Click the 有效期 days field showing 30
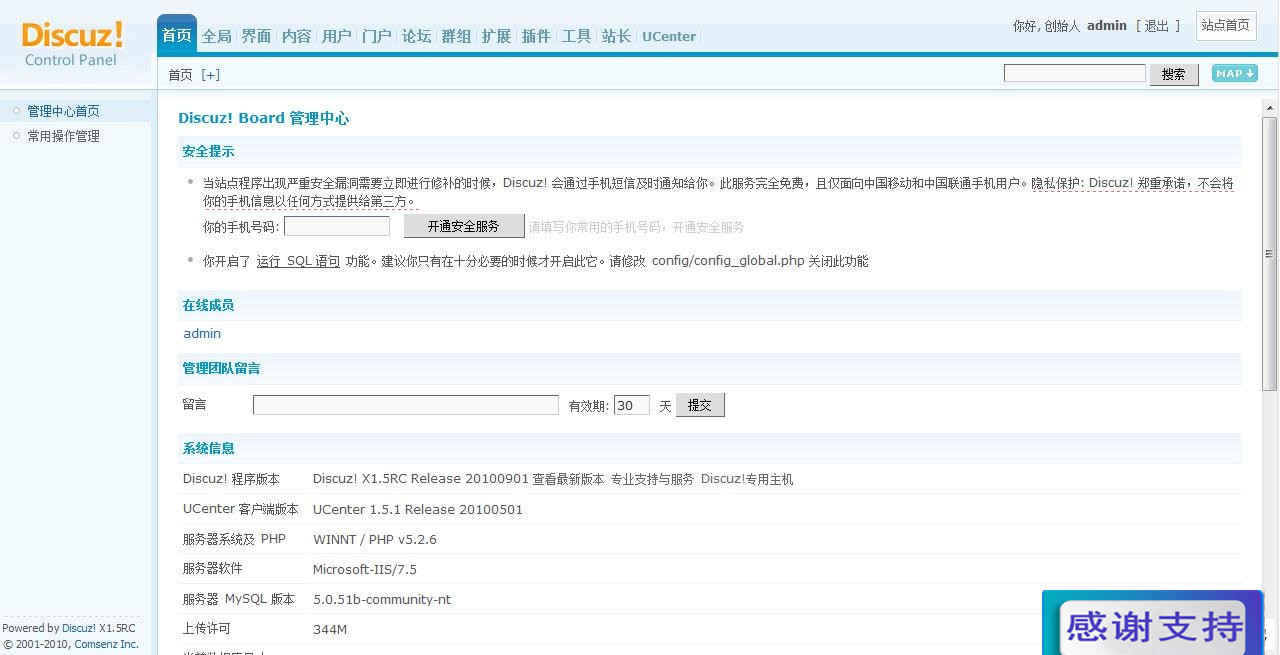Image resolution: width=1280 pixels, height=655 pixels. click(631, 405)
